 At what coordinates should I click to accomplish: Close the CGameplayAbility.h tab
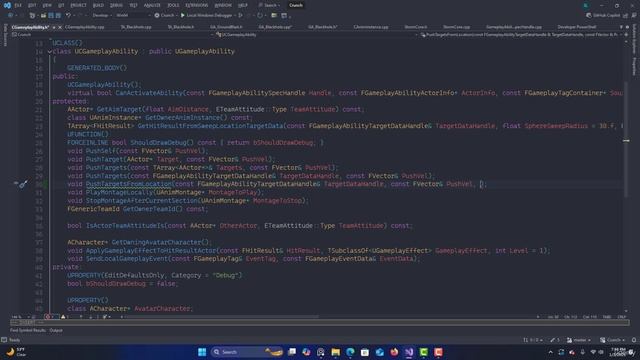[60, 27]
